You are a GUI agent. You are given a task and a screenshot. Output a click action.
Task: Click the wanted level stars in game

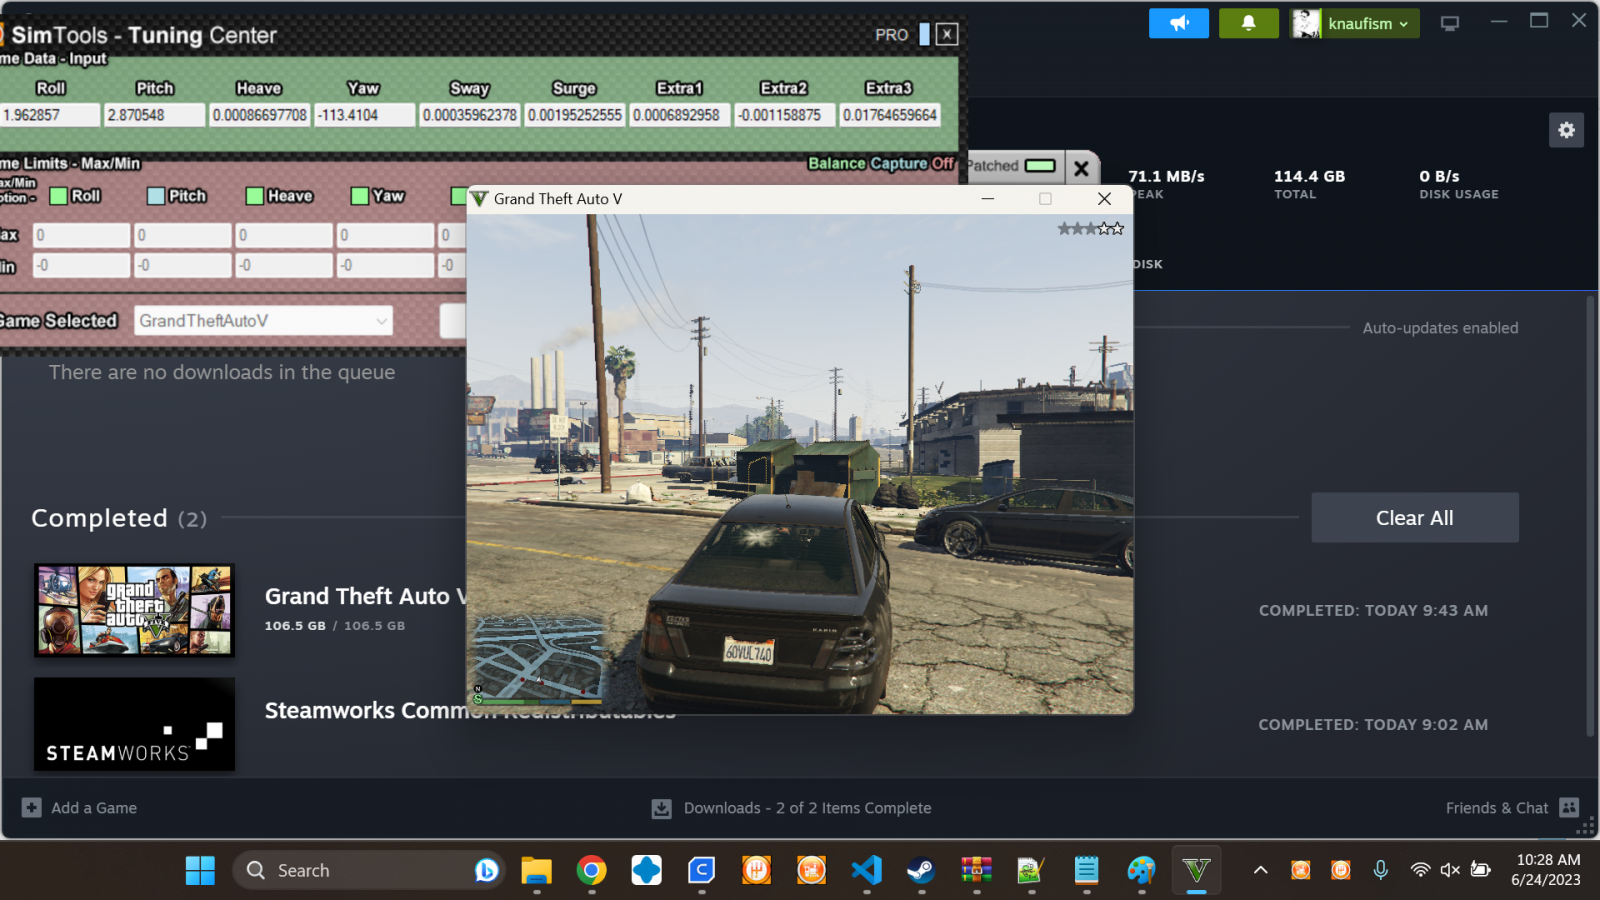click(x=1091, y=229)
